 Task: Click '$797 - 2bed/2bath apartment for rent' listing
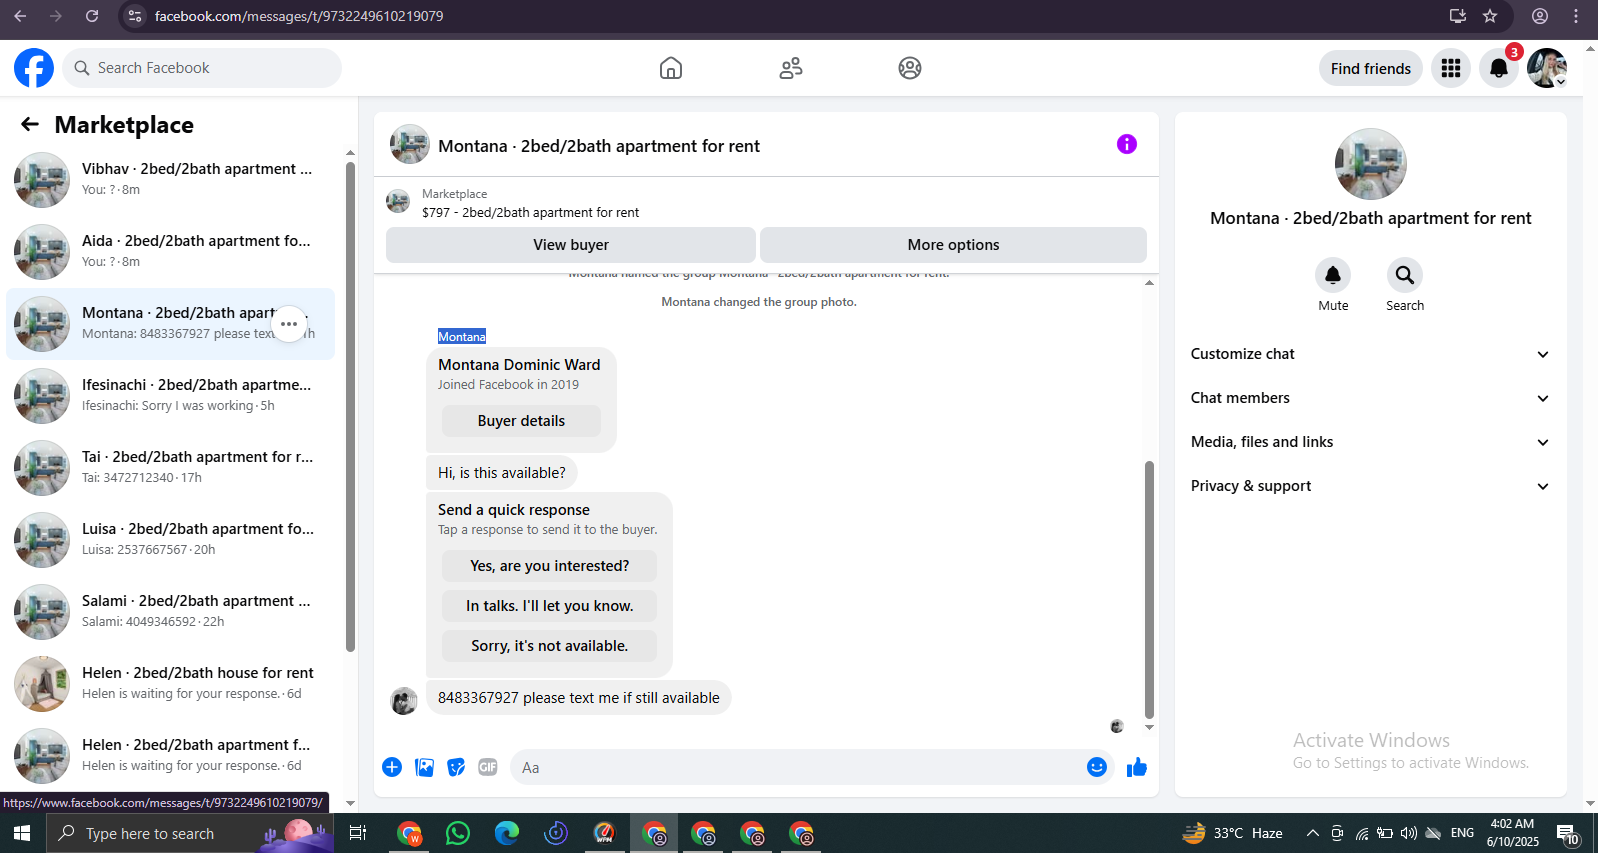click(x=530, y=212)
